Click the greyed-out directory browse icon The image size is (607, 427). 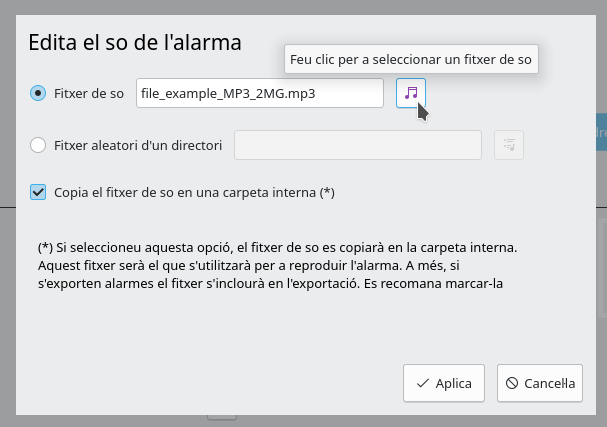(x=509, y=145)
